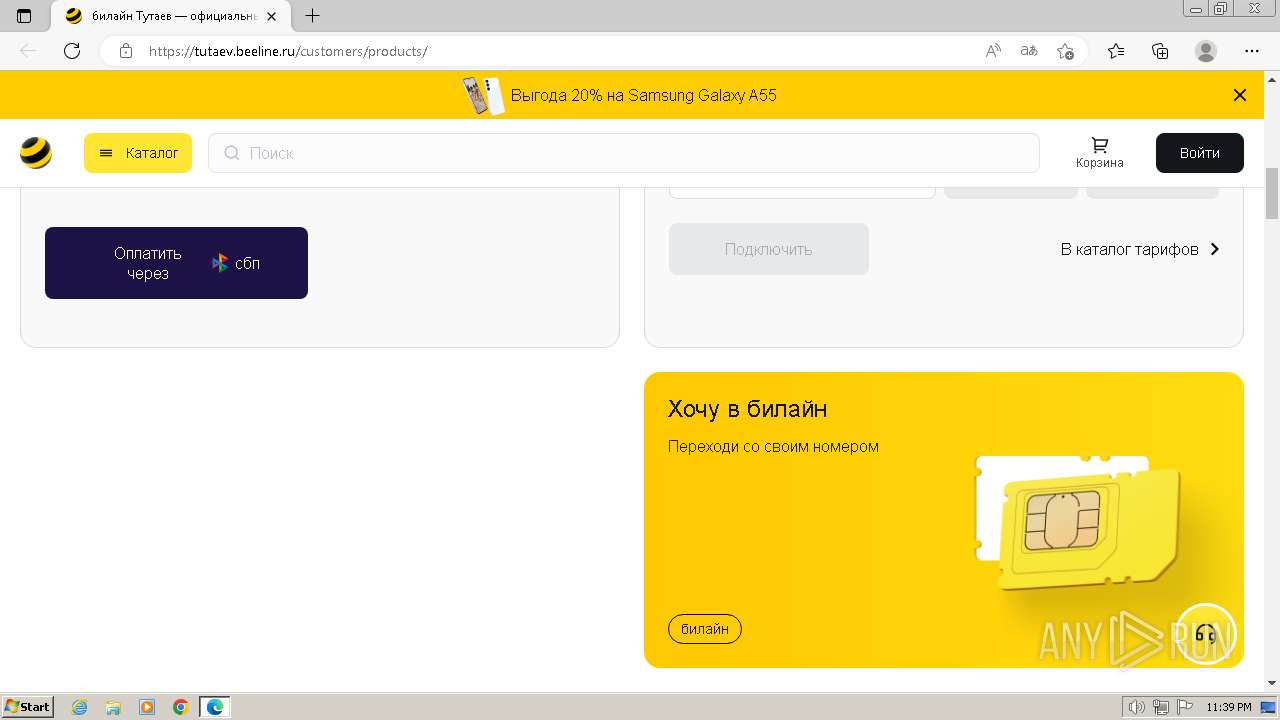Click the greyed Подключить button

pos(769,249)
